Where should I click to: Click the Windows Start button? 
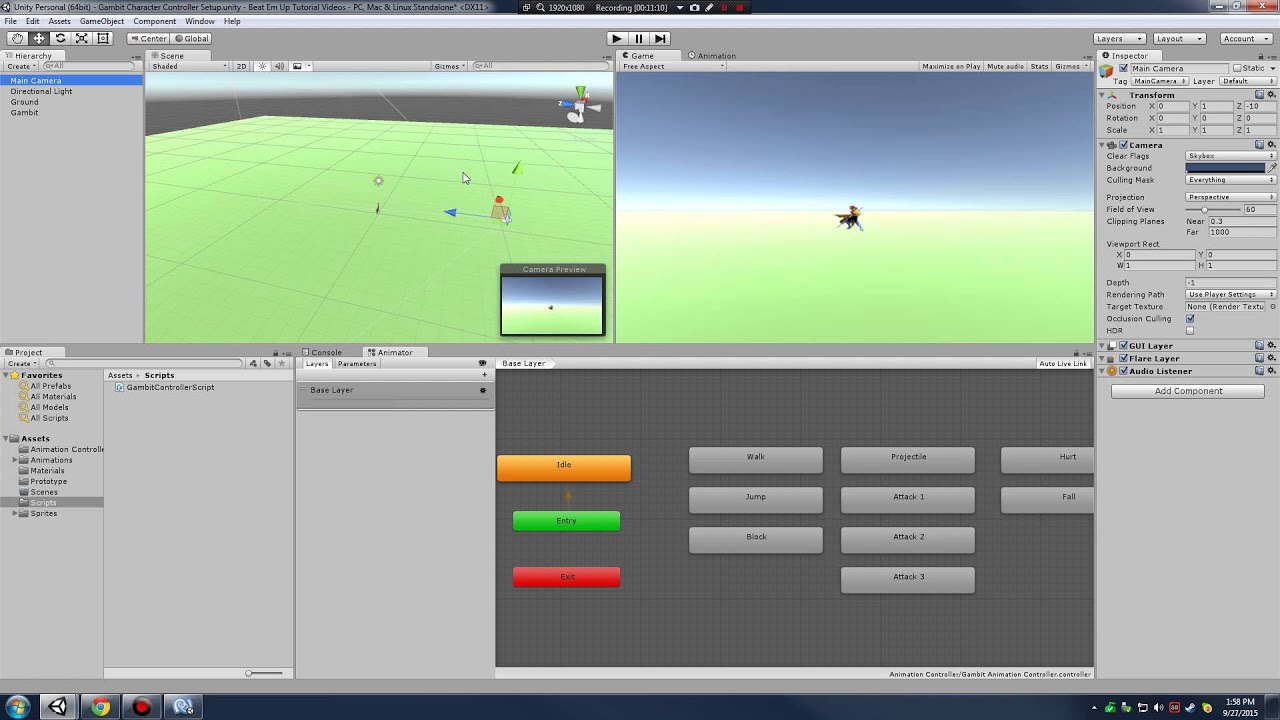point(17,707)
